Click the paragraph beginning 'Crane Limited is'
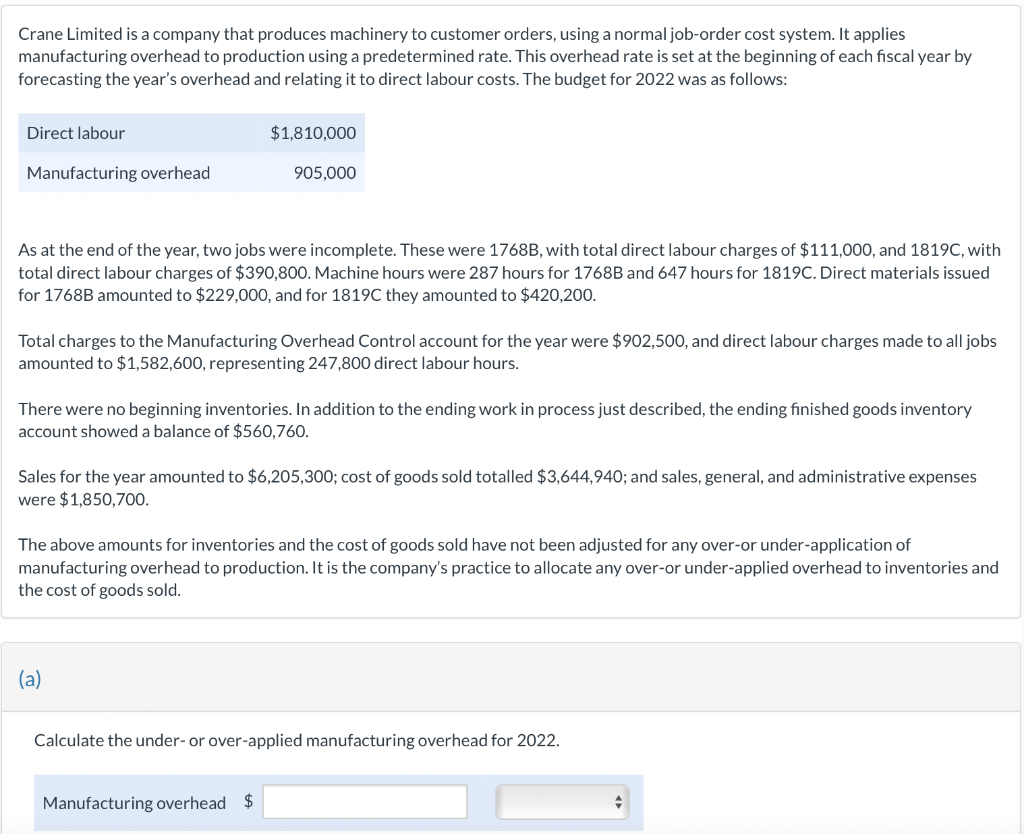This screenshot has height=834, width=1024. [494, 56]
